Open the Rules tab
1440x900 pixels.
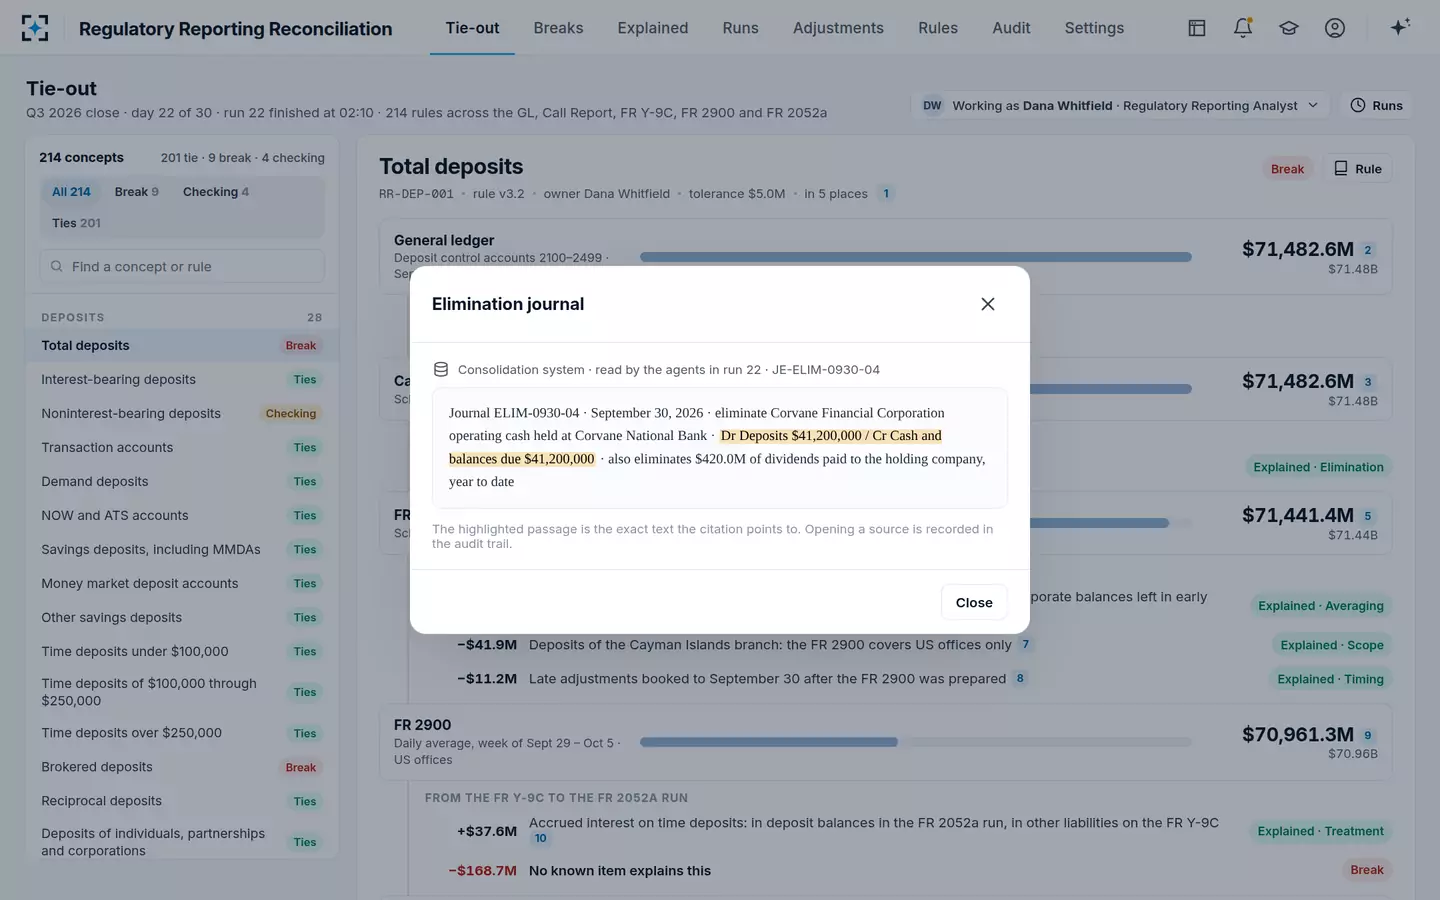click(938, 28)
